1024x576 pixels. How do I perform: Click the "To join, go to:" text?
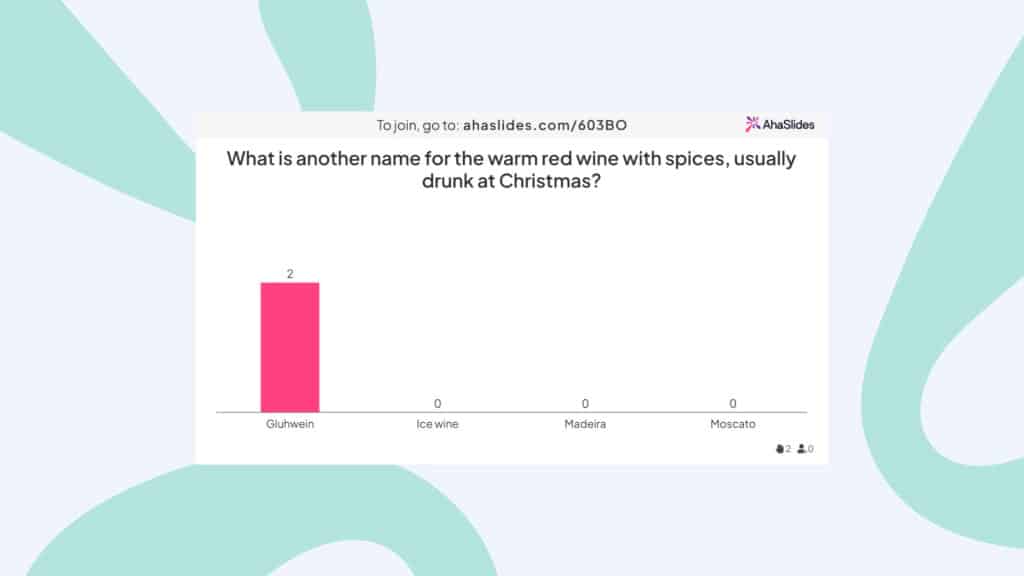418,125
